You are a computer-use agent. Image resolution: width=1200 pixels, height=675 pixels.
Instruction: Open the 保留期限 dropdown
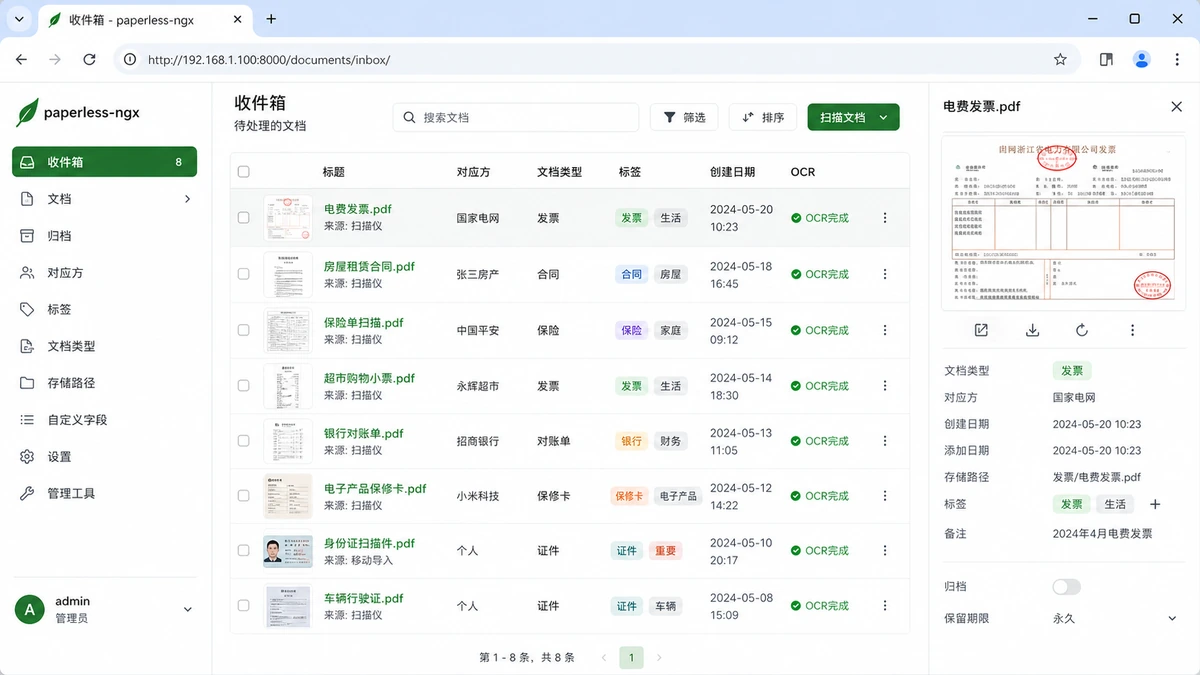(1114, 619)
